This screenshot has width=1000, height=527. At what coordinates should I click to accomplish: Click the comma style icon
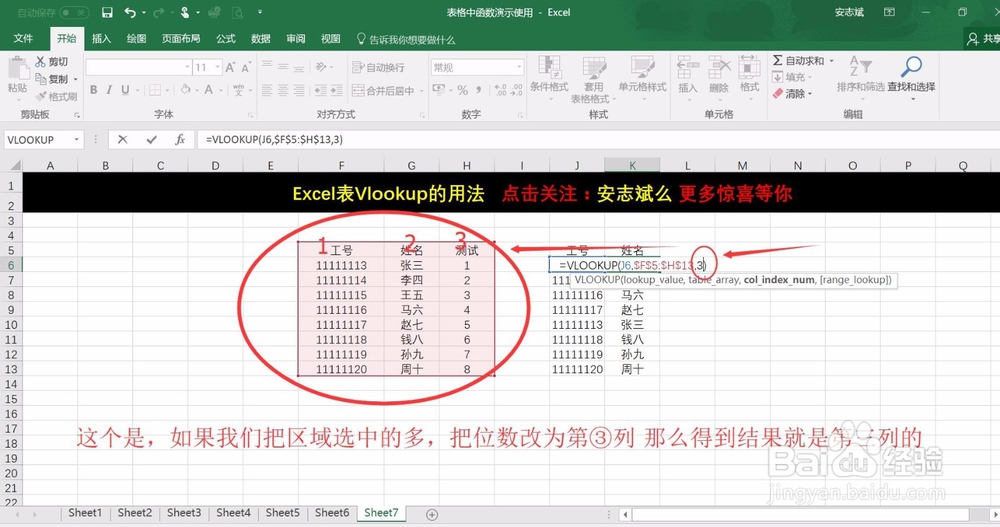[479, 90]
